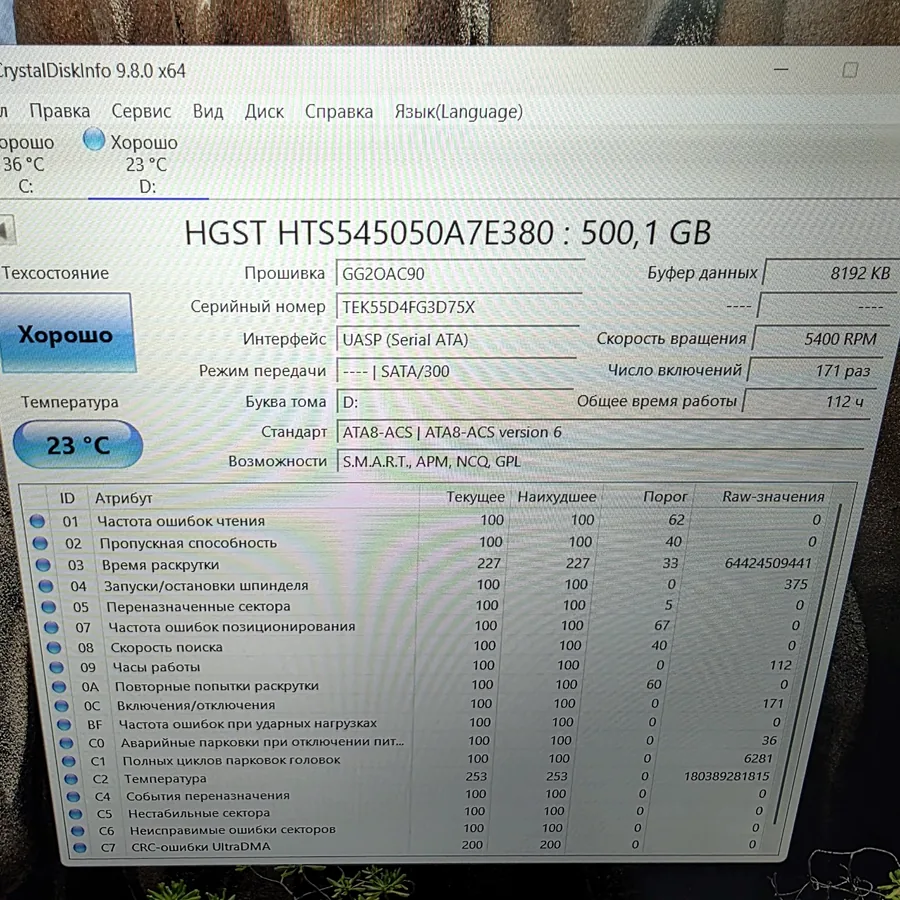Click the power-on count 171 раз
Screen dimensions: 900x900
tap(812, 370)
